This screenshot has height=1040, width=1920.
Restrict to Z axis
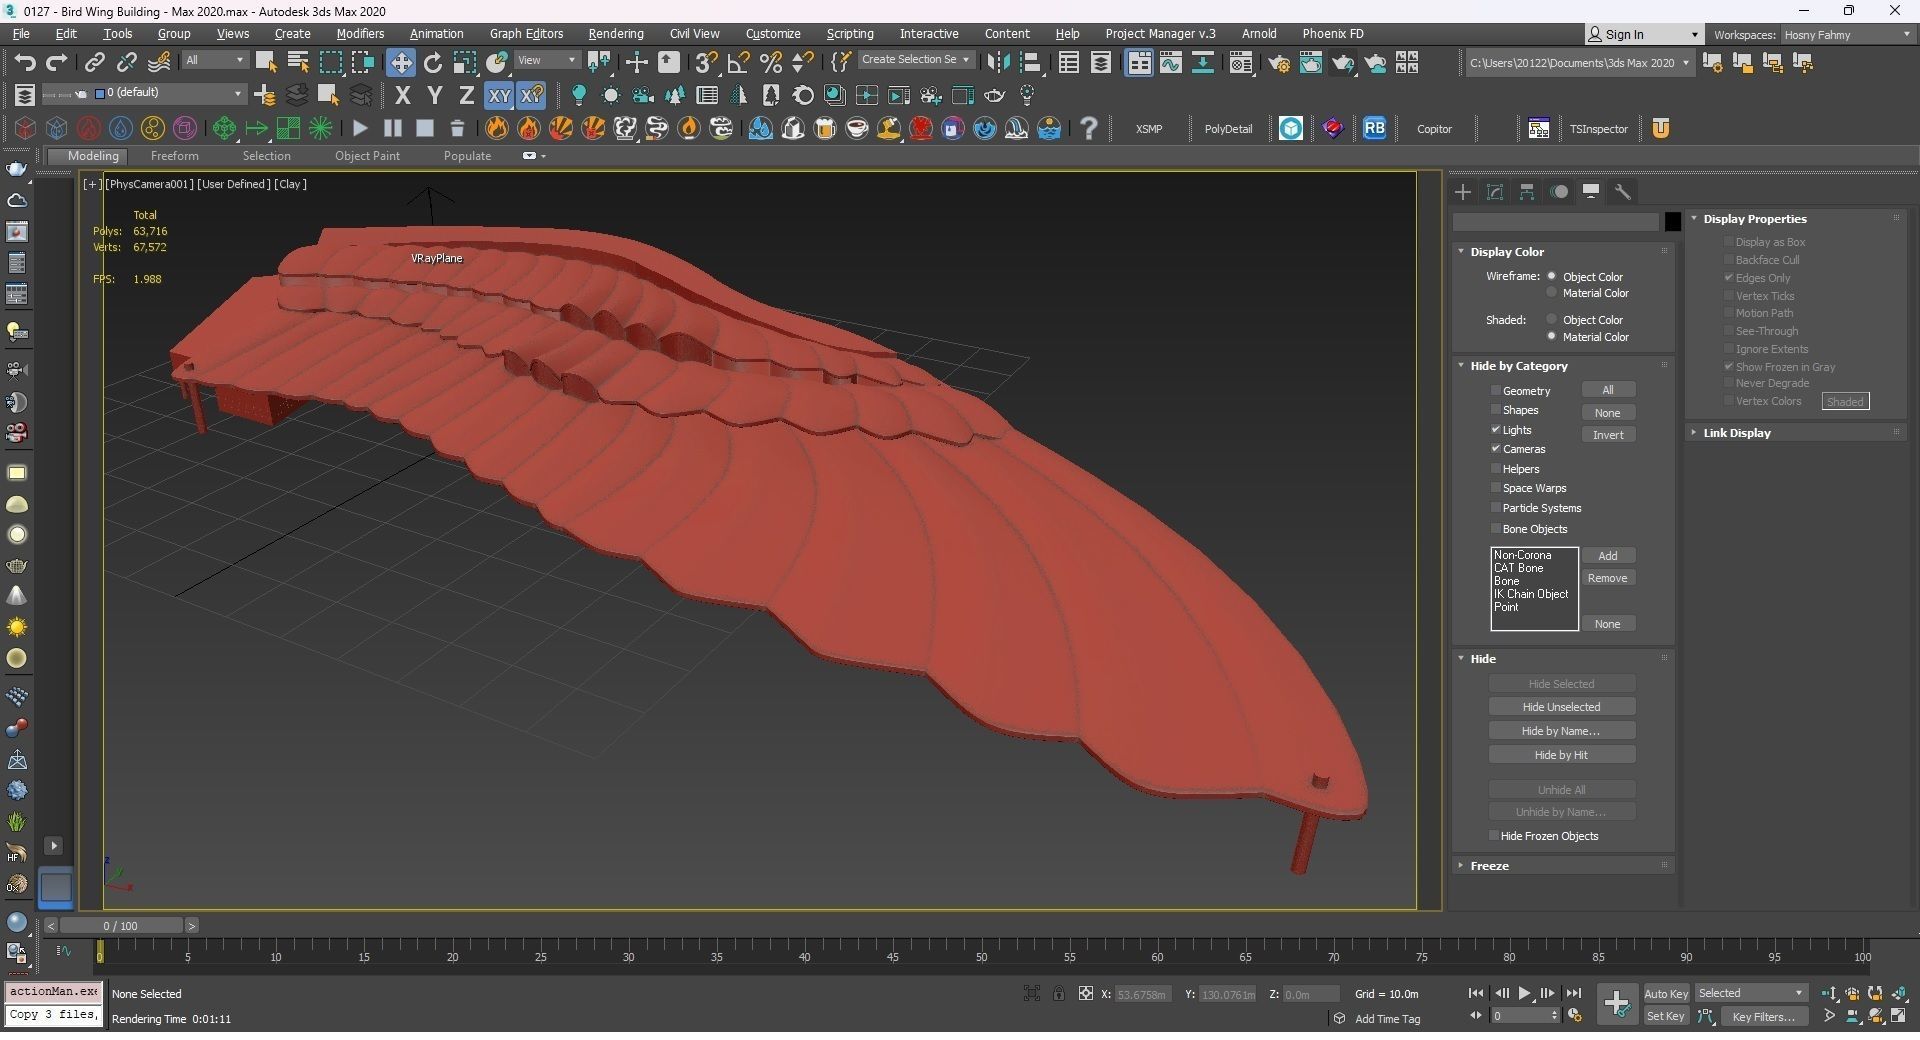tap(466, 95)
